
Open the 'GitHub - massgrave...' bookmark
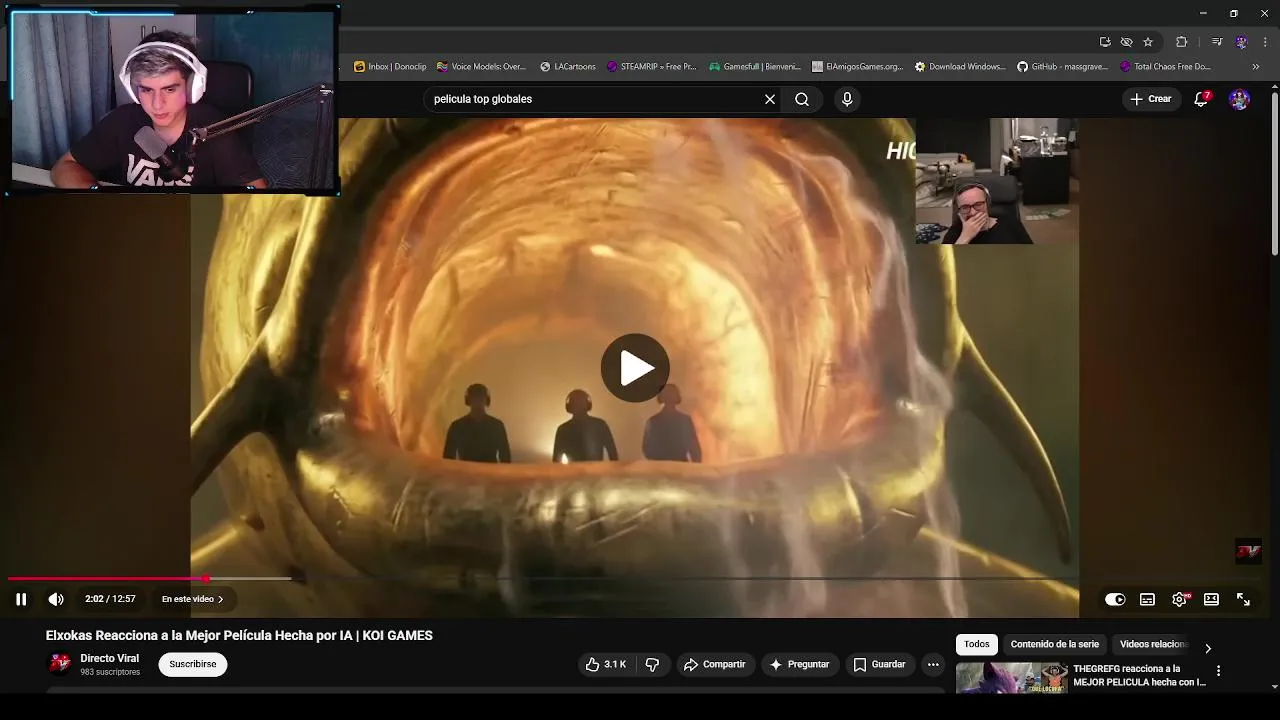pyautogui.click(x=1063, y=67)
